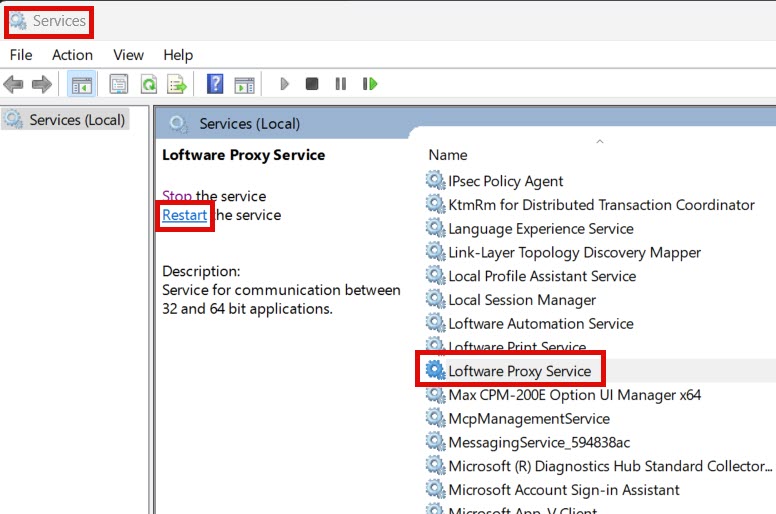Click the Restart Service toolbar icon

pyautogui.click(x=370, y=84)
